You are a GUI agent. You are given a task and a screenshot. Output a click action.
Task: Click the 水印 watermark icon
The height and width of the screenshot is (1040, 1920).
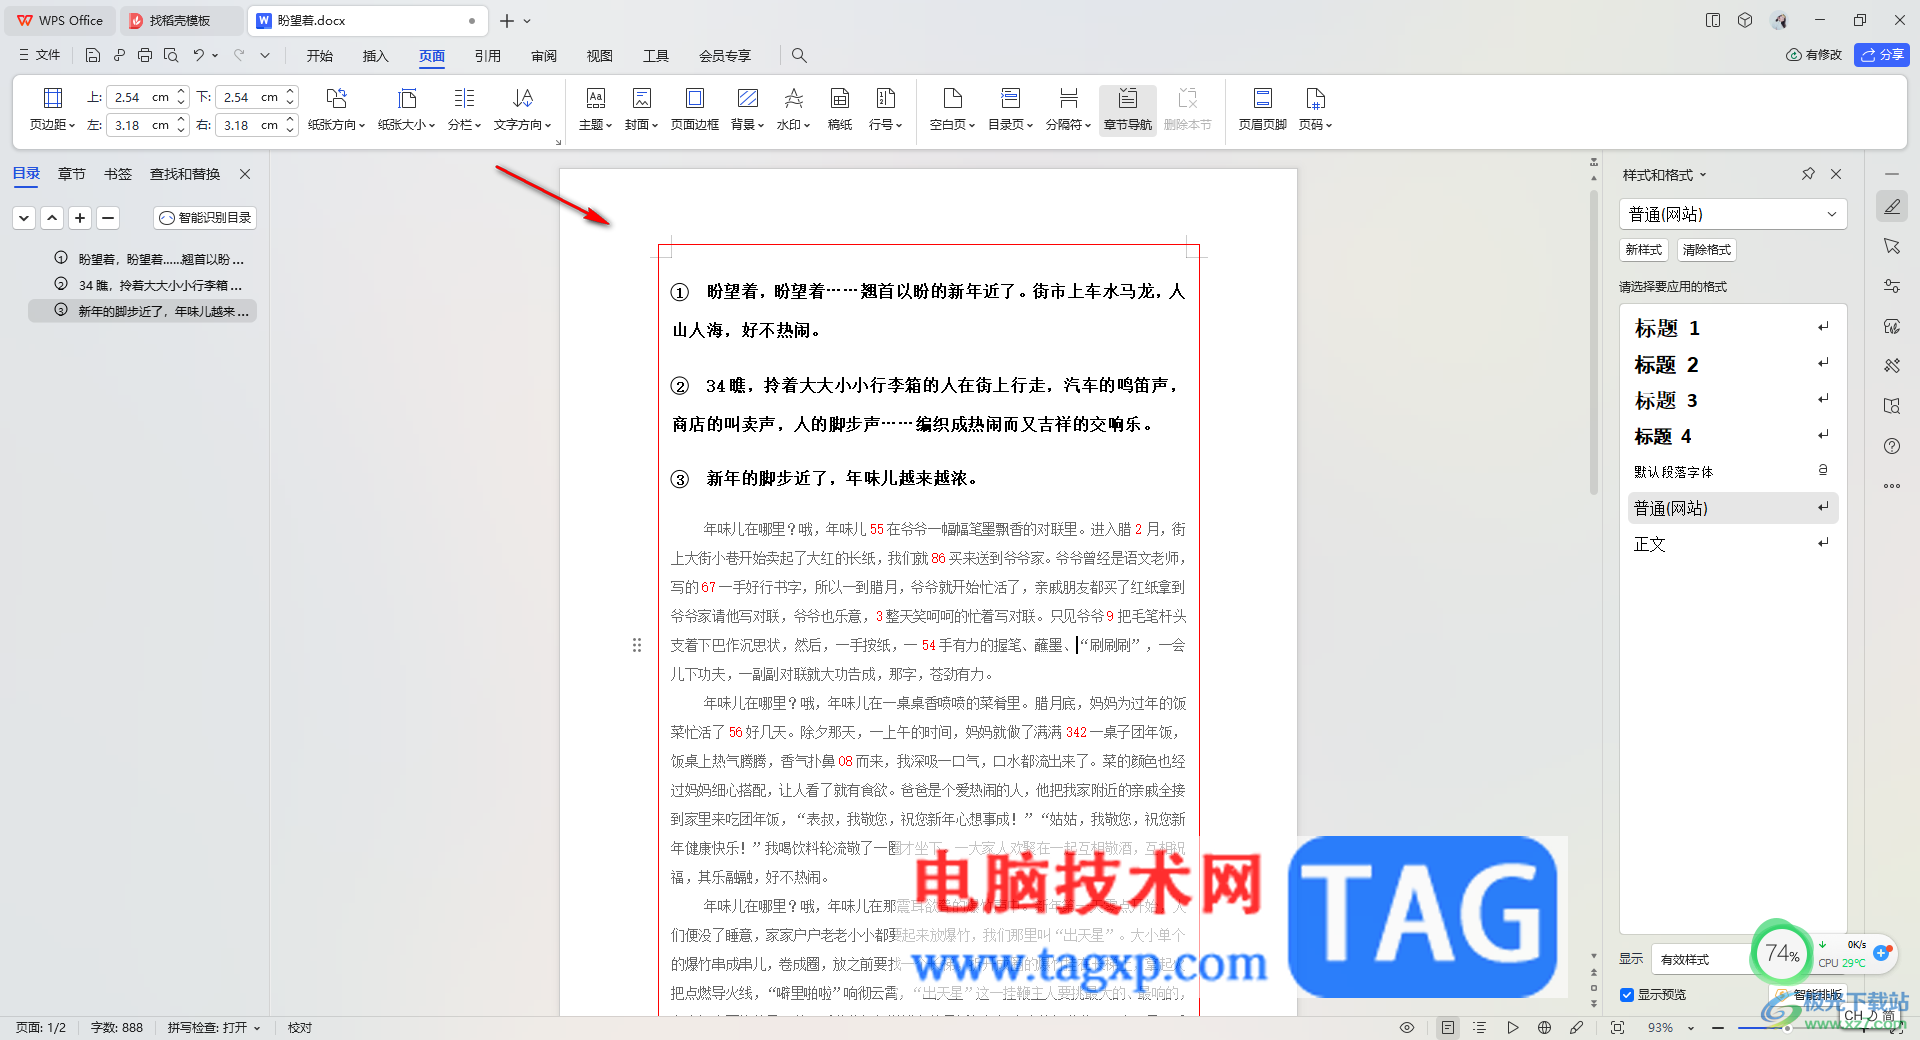793,98
